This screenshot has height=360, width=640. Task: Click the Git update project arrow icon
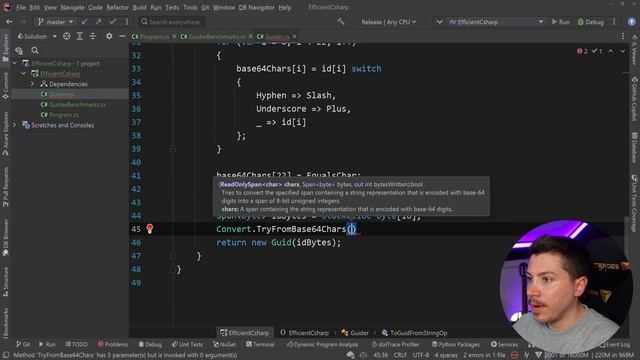[x=84, y=22]
